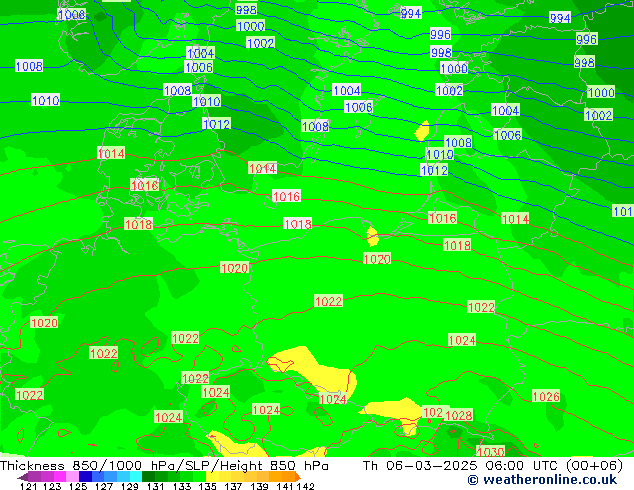Click legend value 127
Screen dimensions: 634x490
pyautogui.click(x=104, y=486)
